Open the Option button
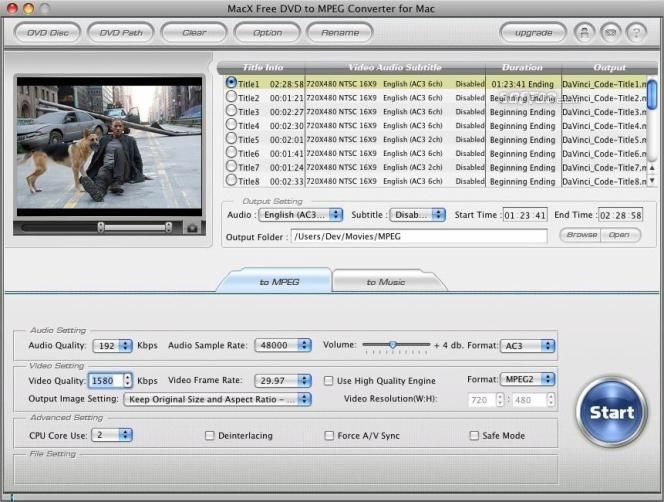 (267, 33)
